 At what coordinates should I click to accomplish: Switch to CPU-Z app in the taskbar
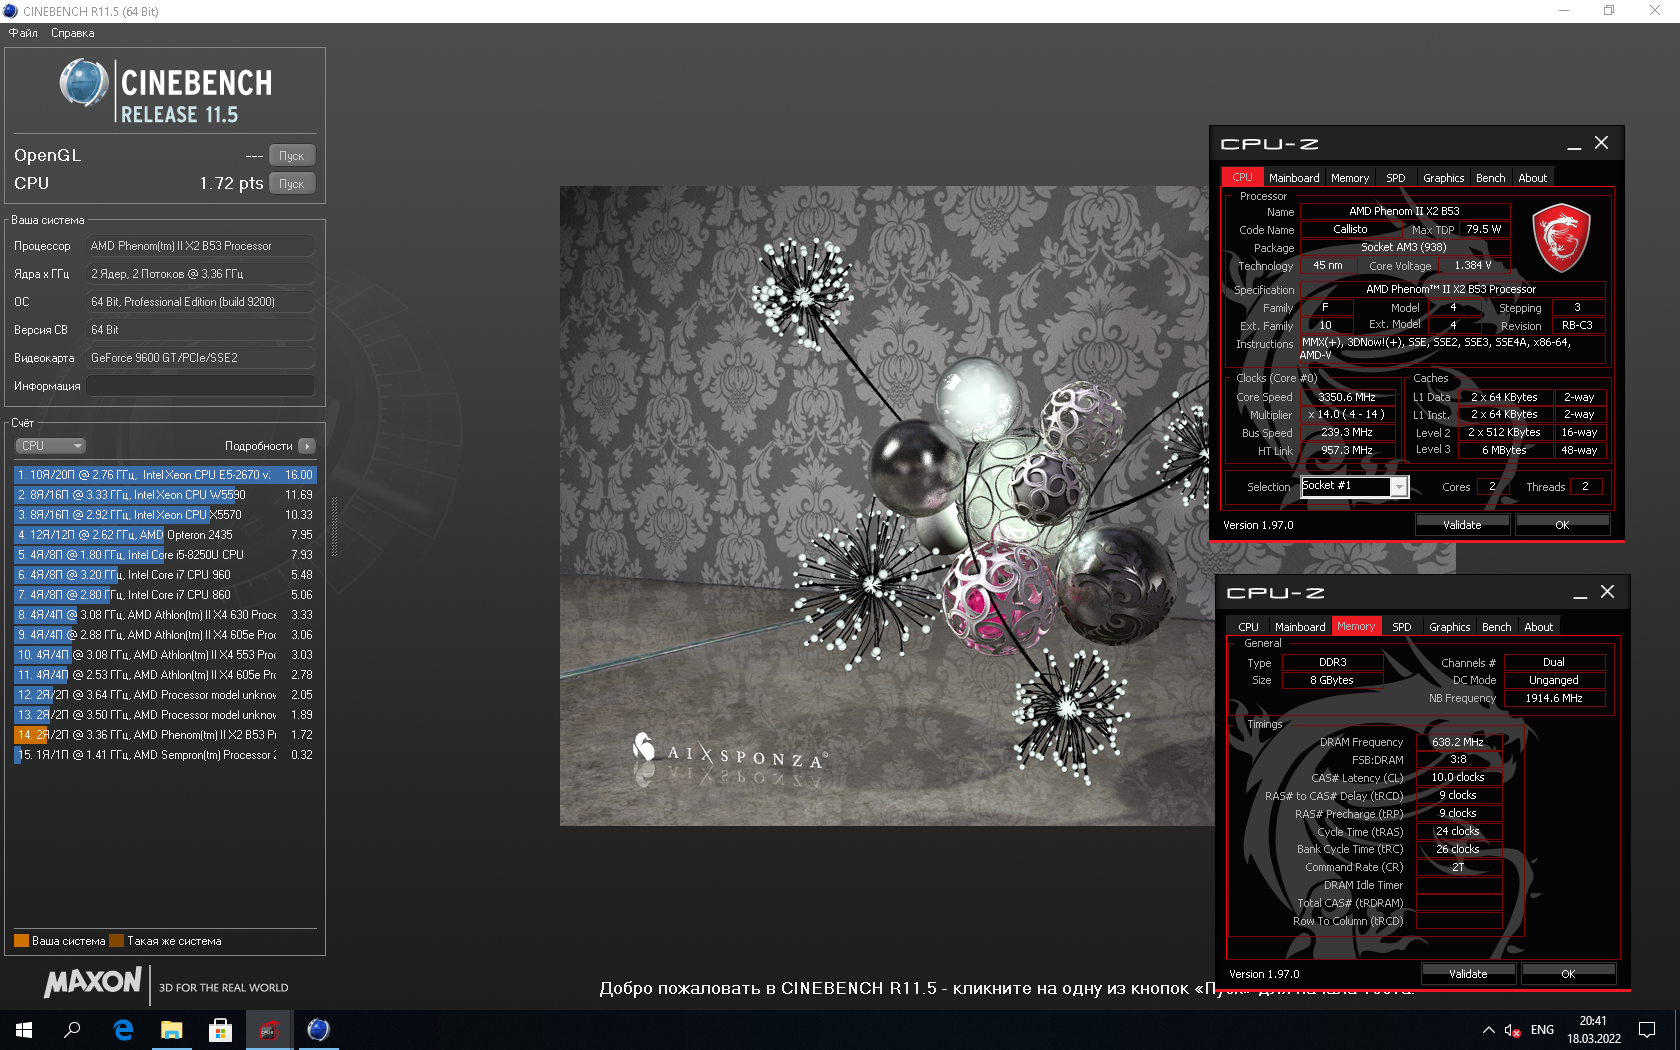pyautogui.click(x=269, y=1030)
